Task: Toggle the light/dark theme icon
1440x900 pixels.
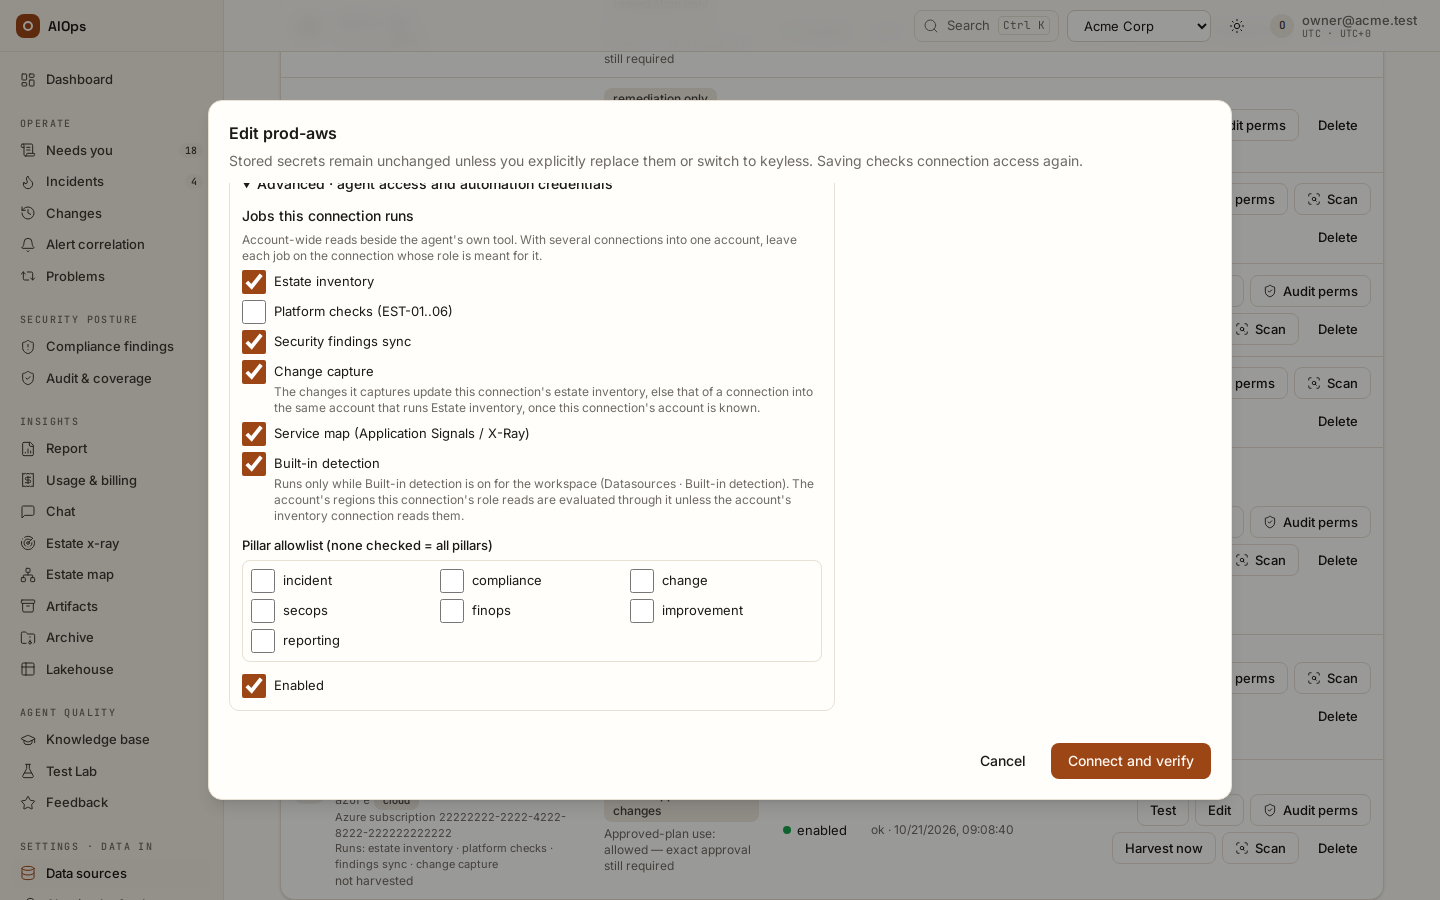Action: 1237,26
